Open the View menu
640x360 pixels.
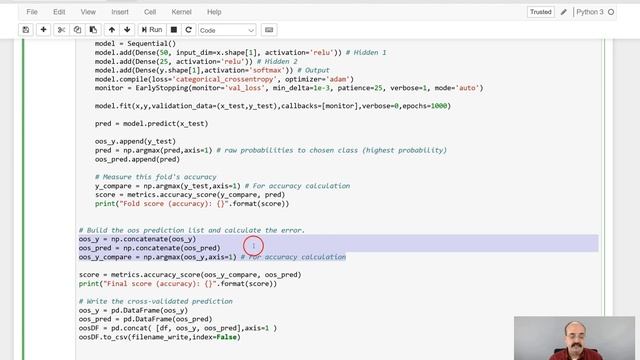point(88,12)
